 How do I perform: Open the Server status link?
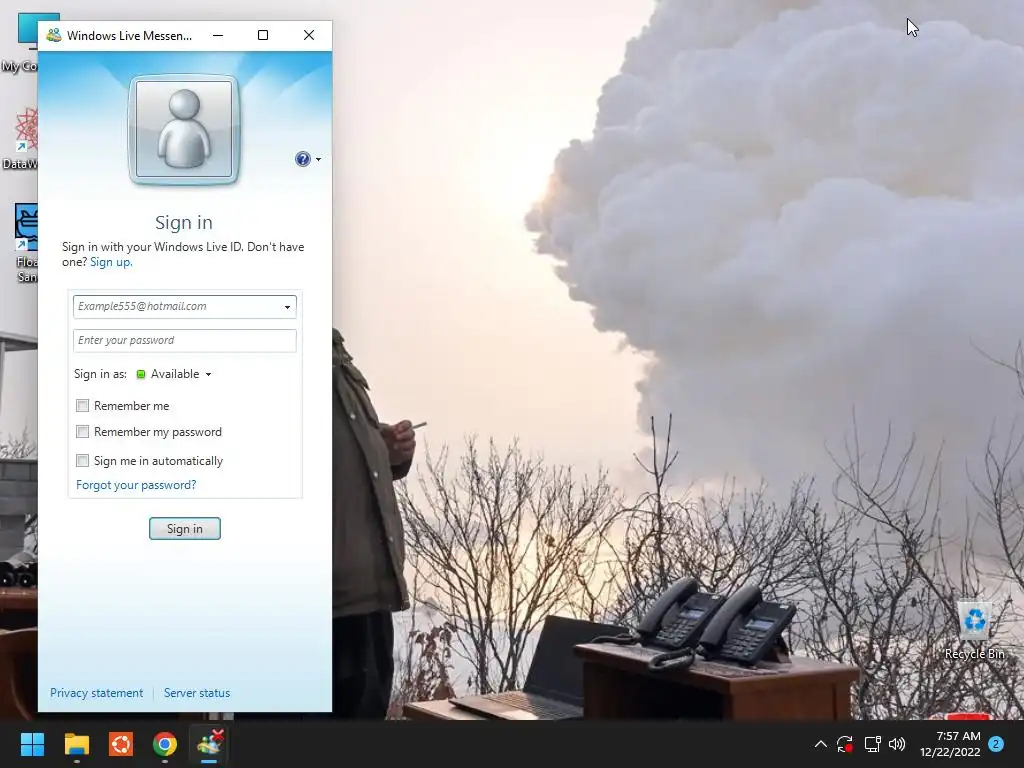click(x=197, y=693)
